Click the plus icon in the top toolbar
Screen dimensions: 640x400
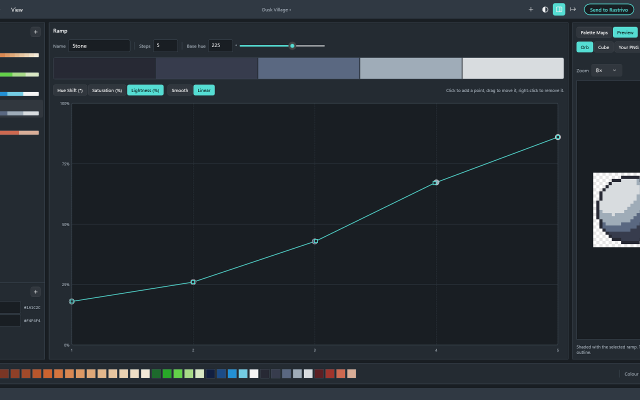point(531,9)
